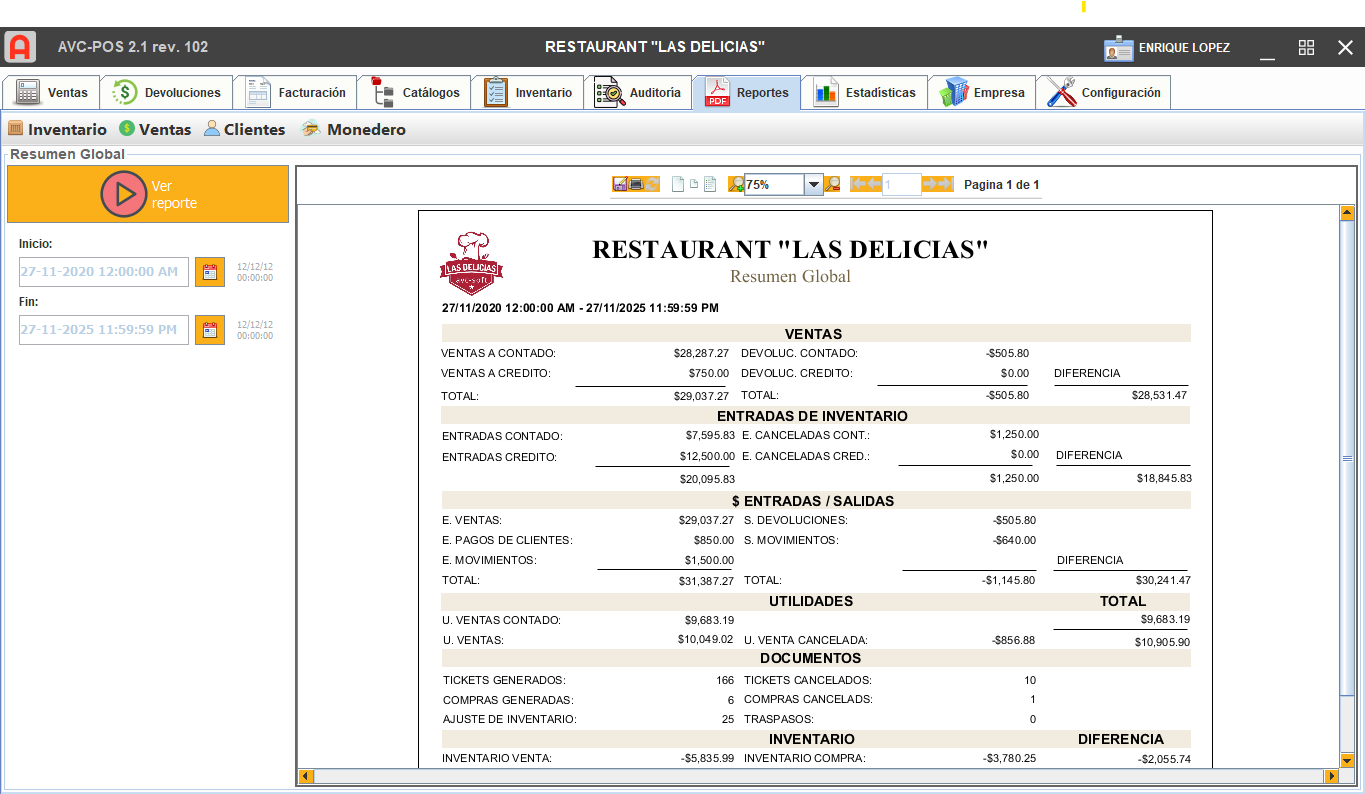Open the calendar picker for Inicio date
This screenshot has height=794, width=1365.
click(x=208, y=271)
